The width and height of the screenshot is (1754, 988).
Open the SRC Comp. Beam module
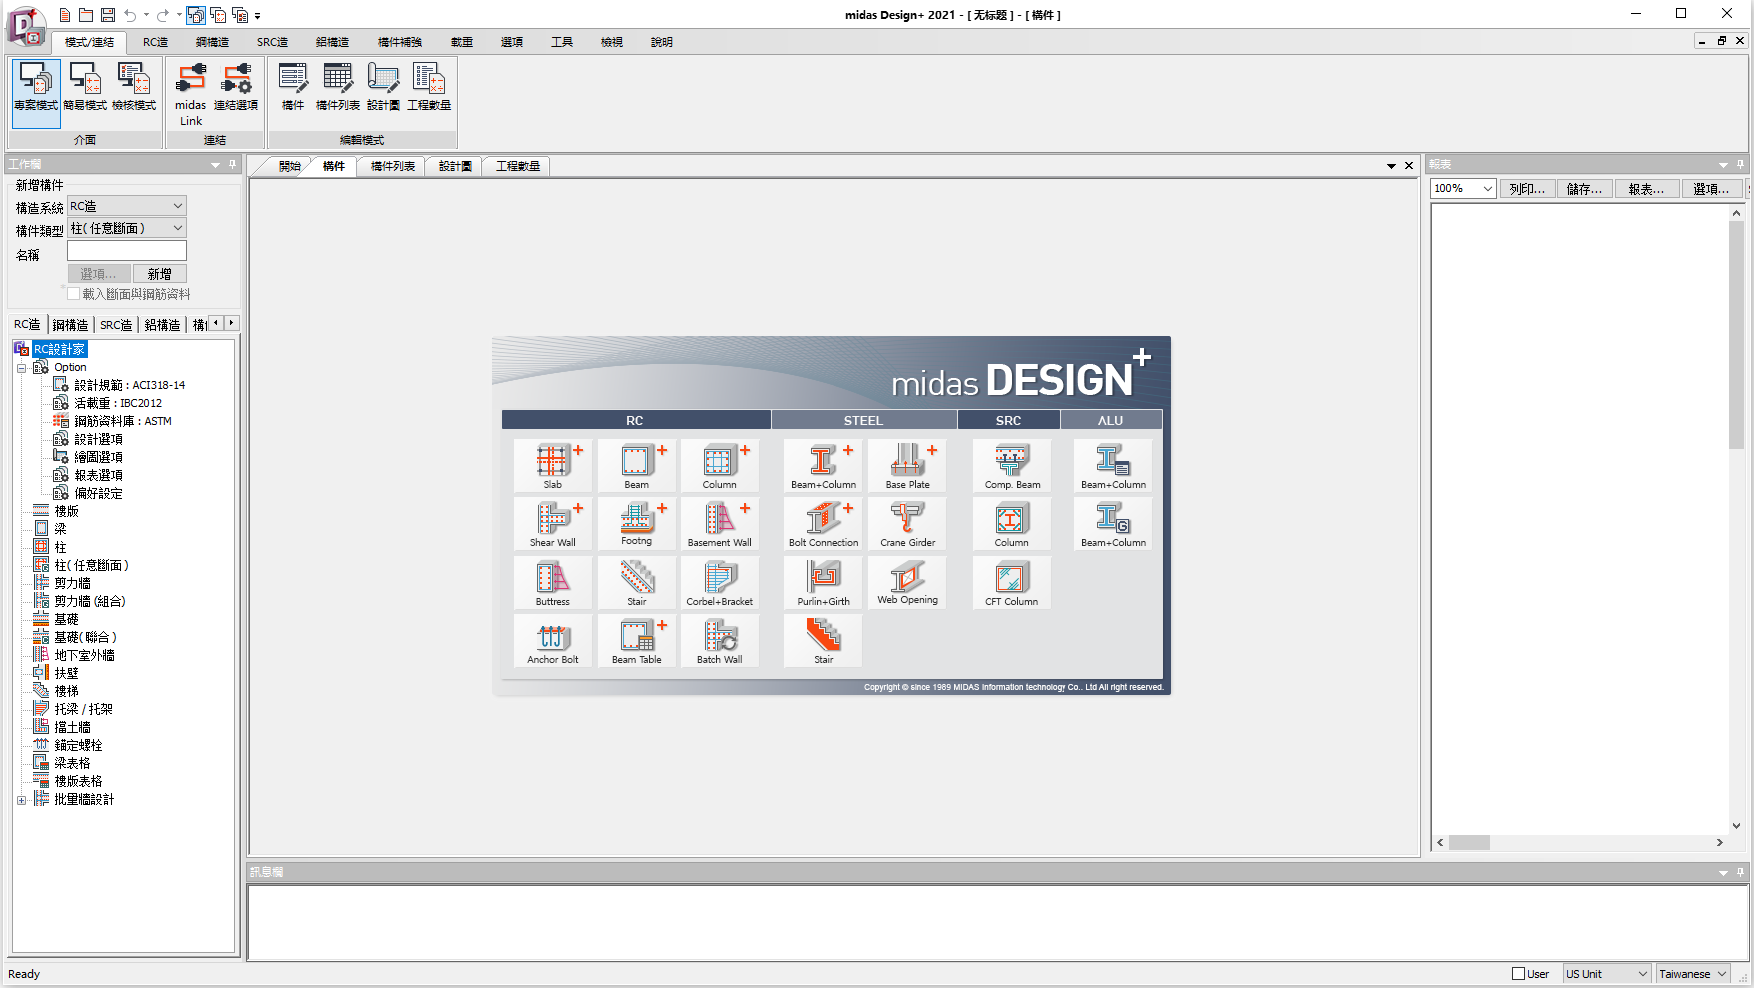pyautogui.click(x=1012, y=465)
